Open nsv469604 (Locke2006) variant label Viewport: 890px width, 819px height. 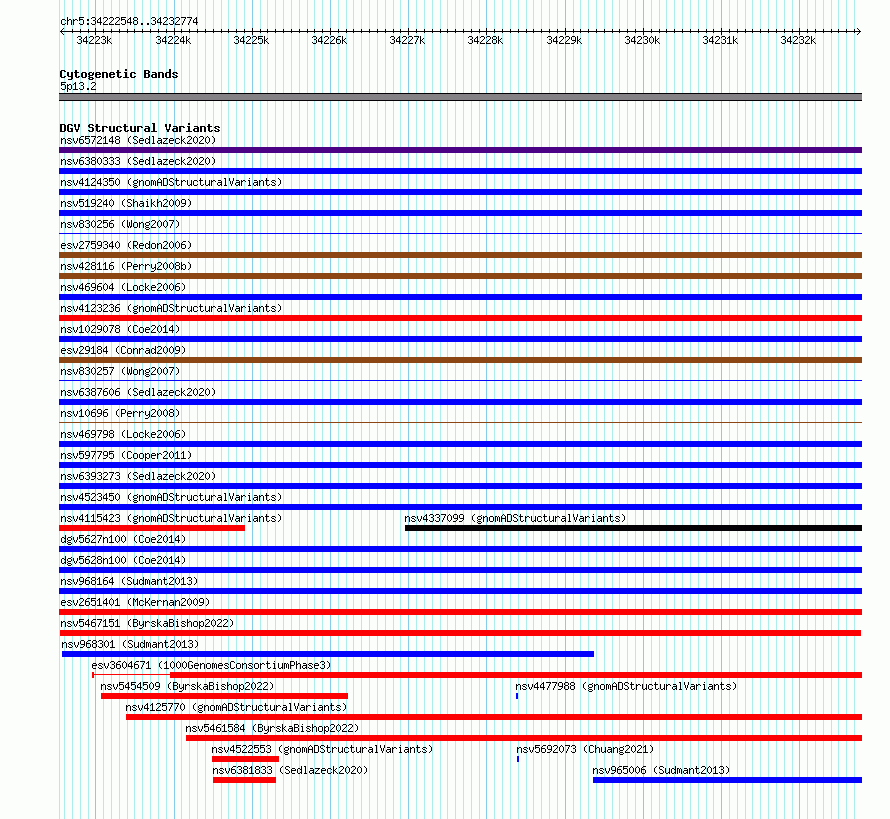(123, 287)
